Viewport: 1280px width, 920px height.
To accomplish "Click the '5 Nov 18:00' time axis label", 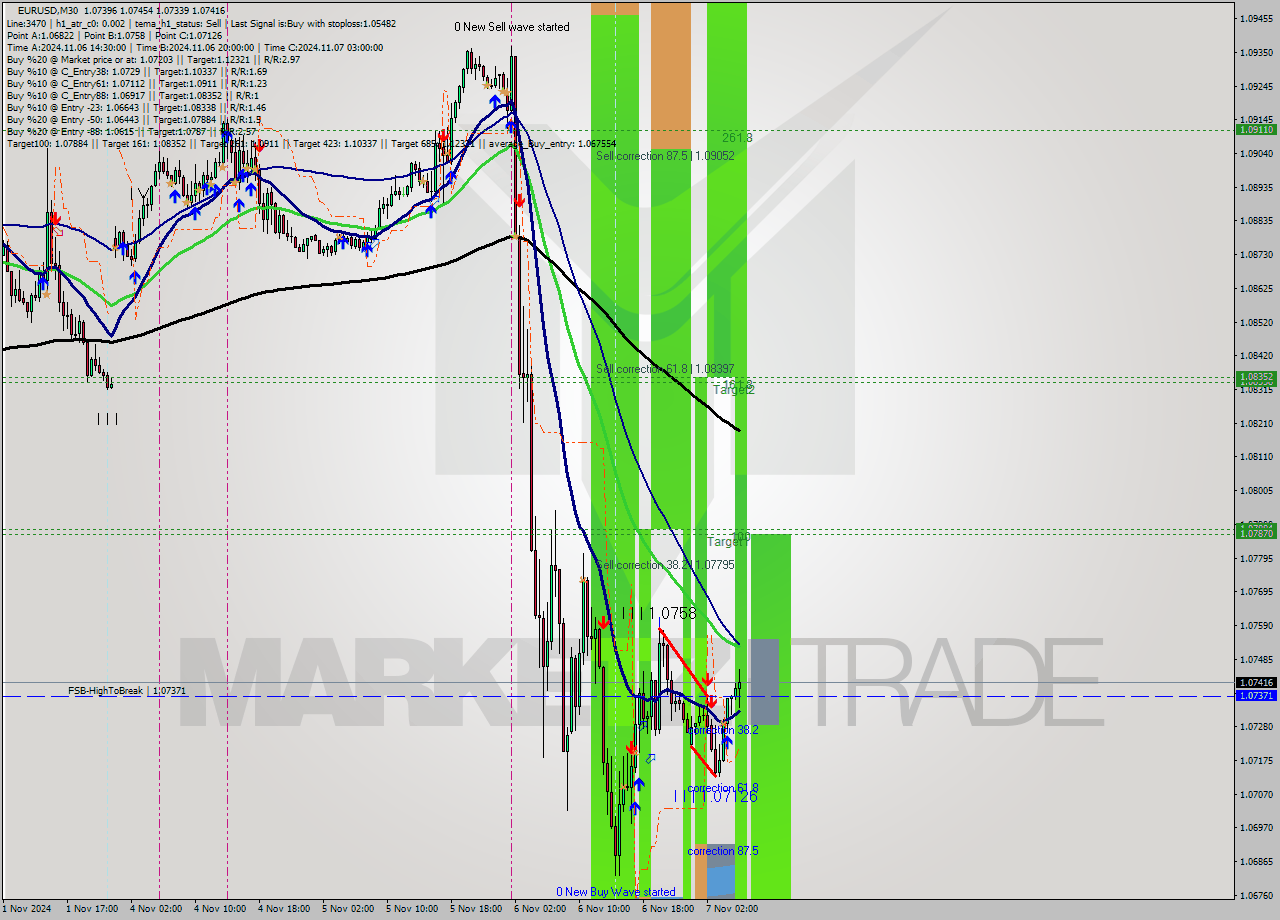I will [476, 909].
